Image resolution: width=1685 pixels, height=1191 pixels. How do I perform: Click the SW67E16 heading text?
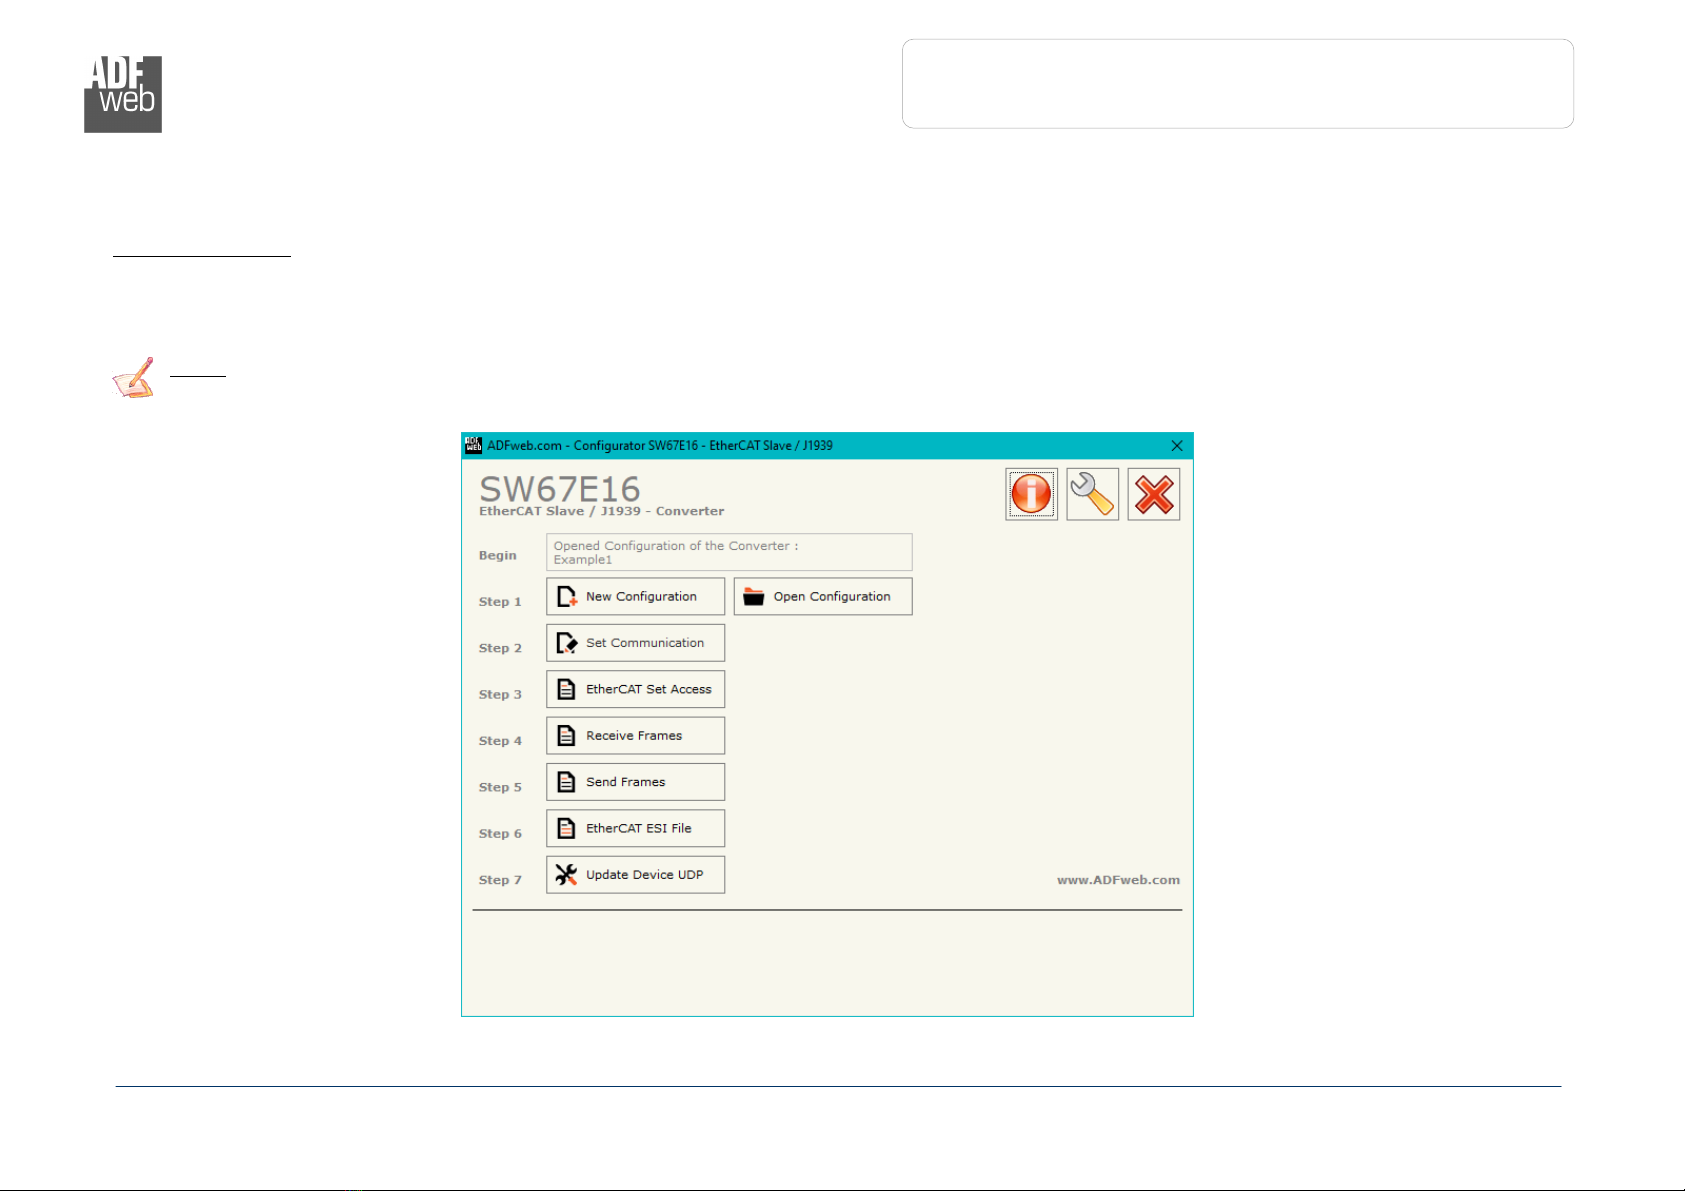560,488
